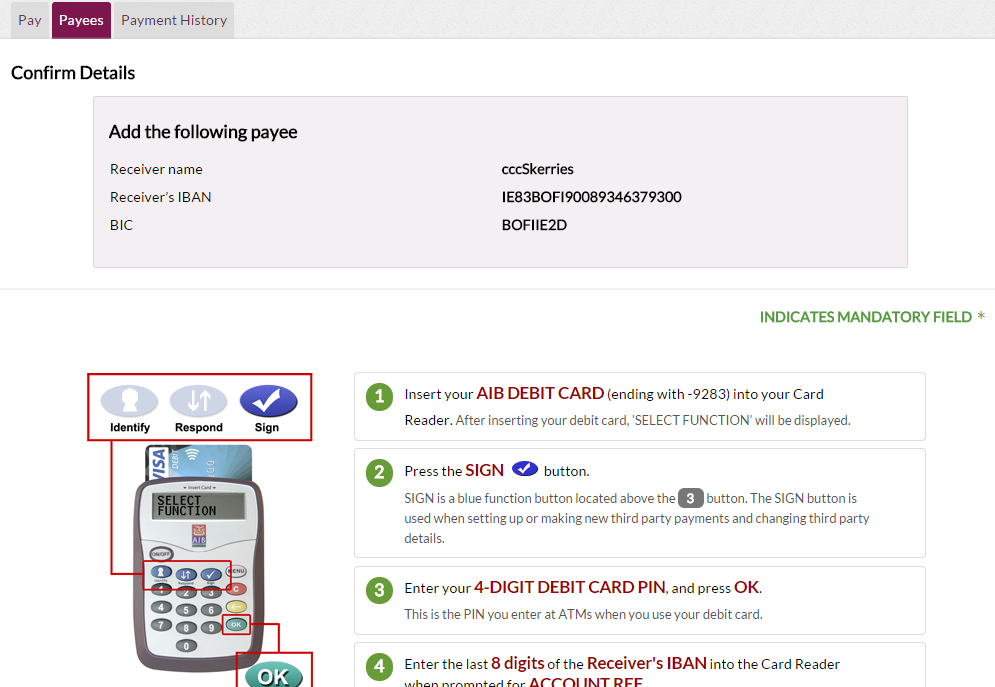The width and height of the screenshot is (995, 687).
Task: Select the Payees tab
Action: [x=81, y=20]
